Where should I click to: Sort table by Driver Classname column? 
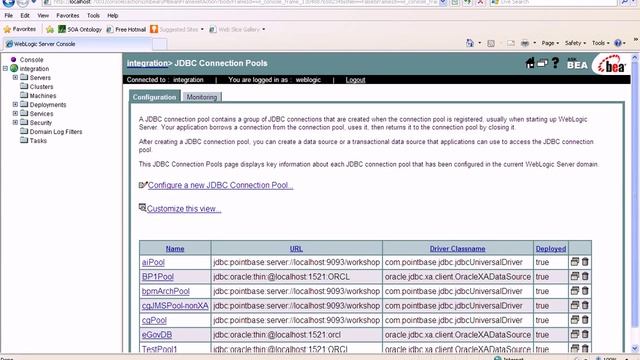tap(457, 249)
